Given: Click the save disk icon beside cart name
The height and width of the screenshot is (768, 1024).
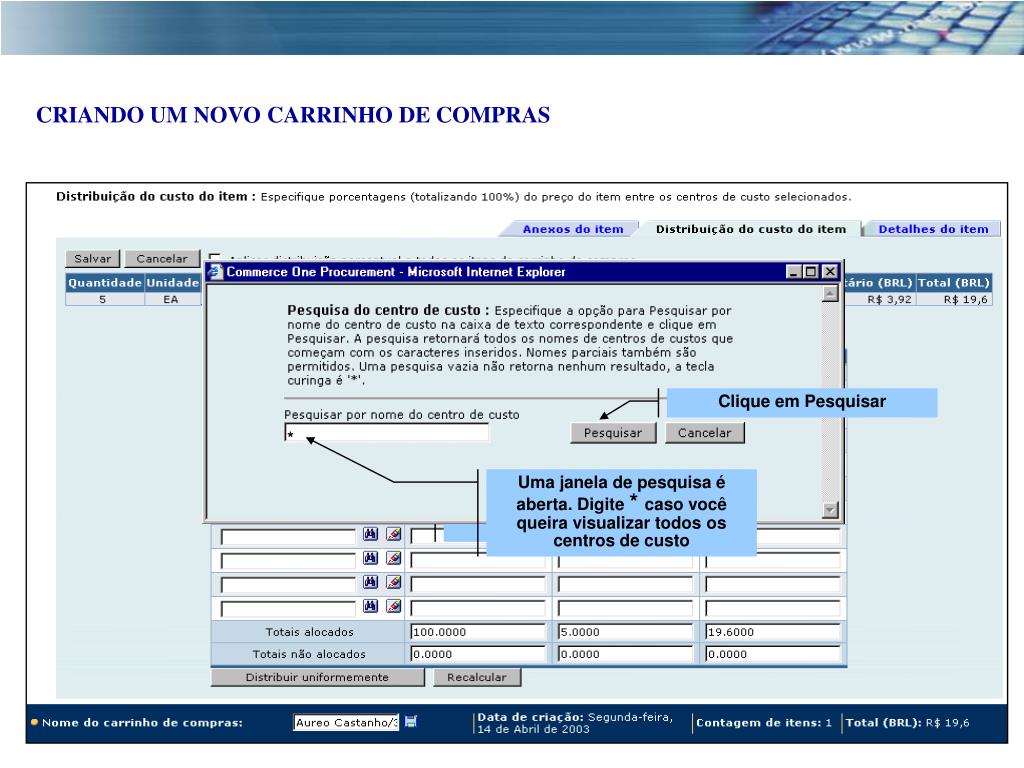Looking at the screenshot, I should point(411,722).
